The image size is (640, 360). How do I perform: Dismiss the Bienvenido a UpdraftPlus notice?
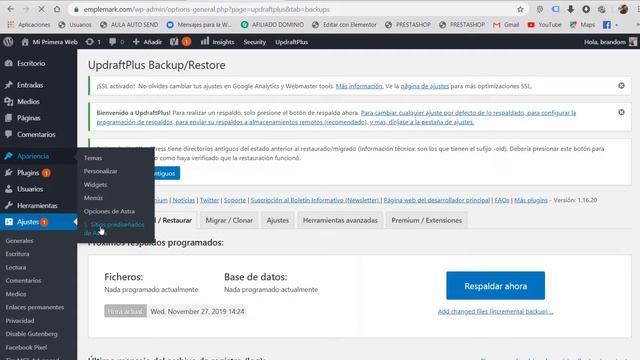coord(621,112)
